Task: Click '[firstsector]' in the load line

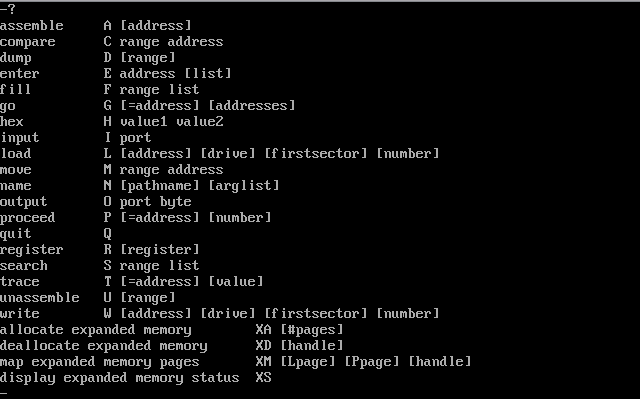Action: point(316,154)
